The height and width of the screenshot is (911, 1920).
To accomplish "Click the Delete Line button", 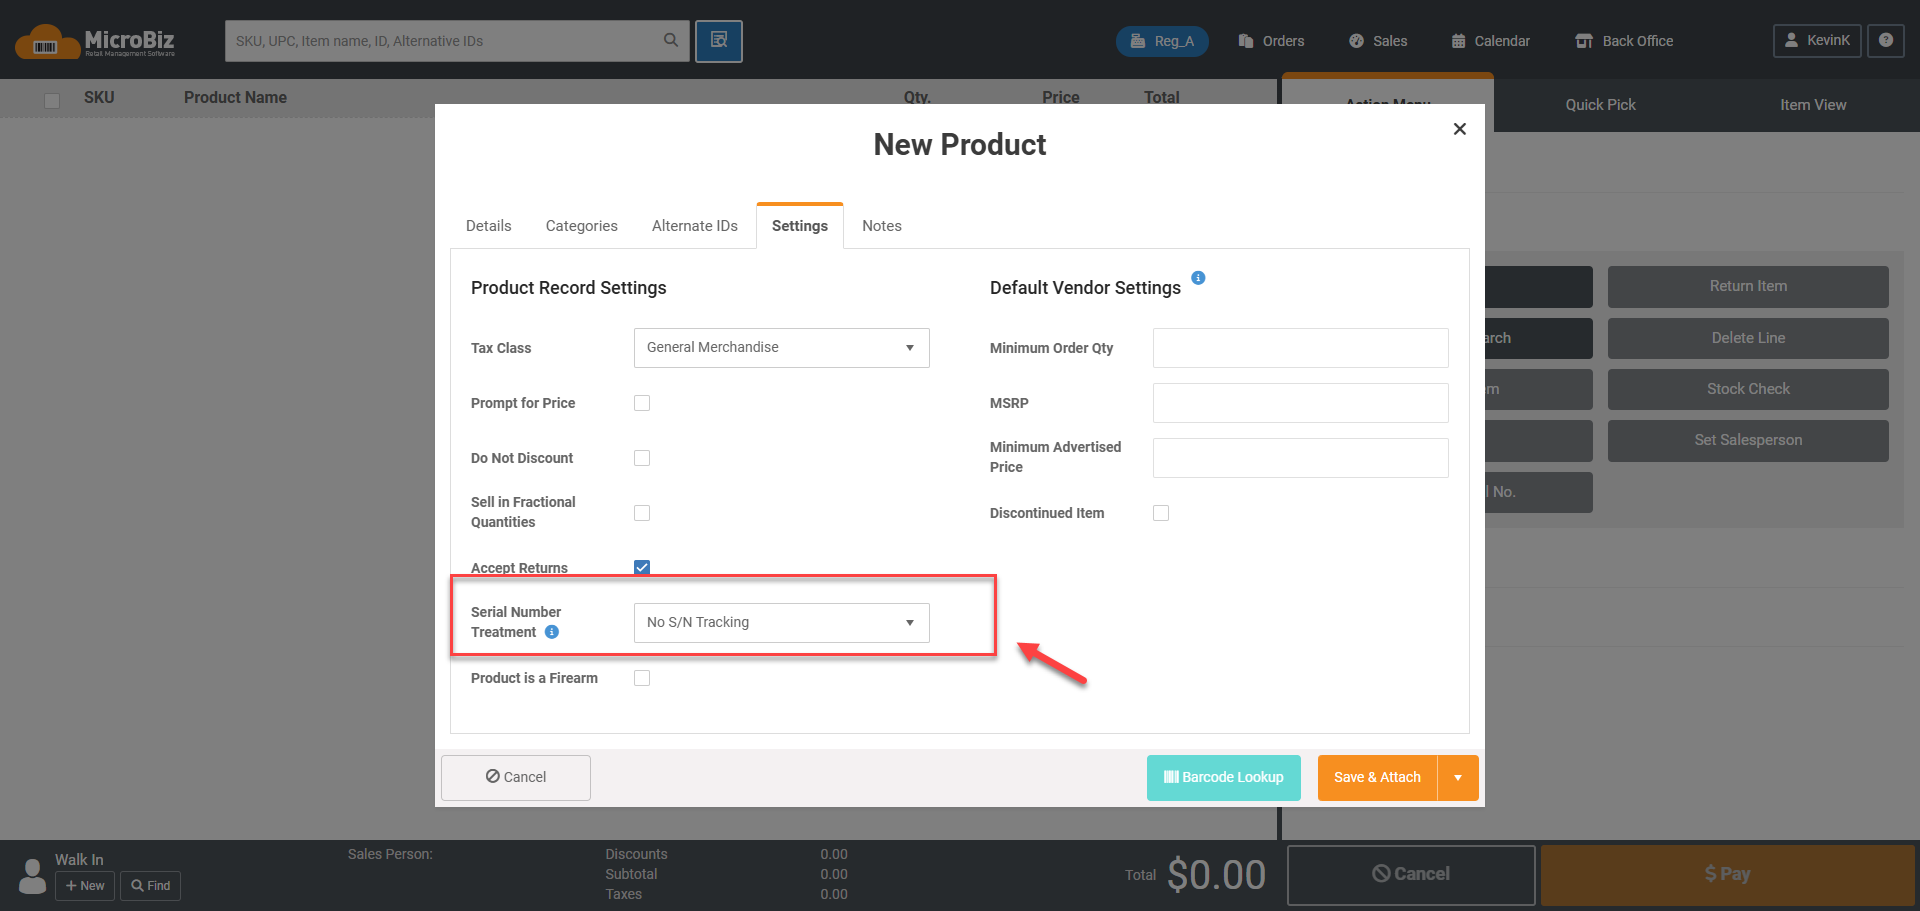I will point(1748,338).
